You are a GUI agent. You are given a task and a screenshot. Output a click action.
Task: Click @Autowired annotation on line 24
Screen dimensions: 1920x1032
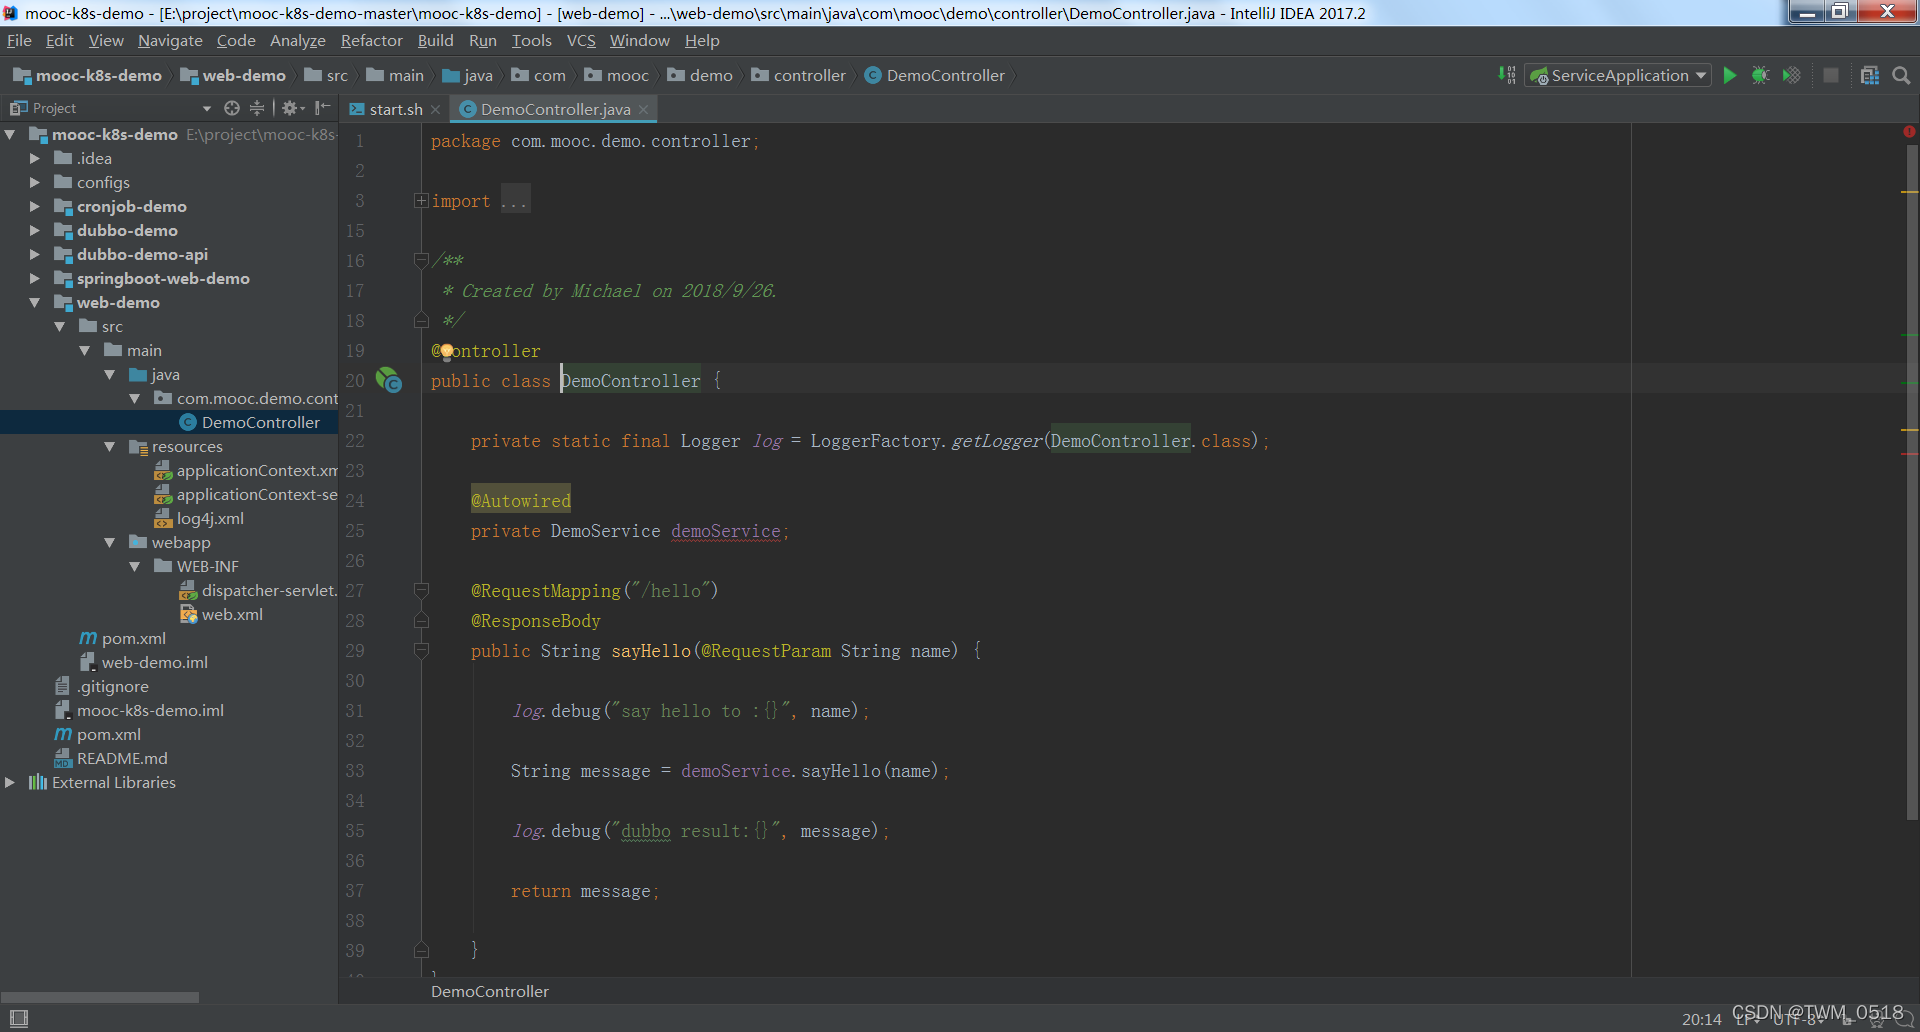pos(520,501)
